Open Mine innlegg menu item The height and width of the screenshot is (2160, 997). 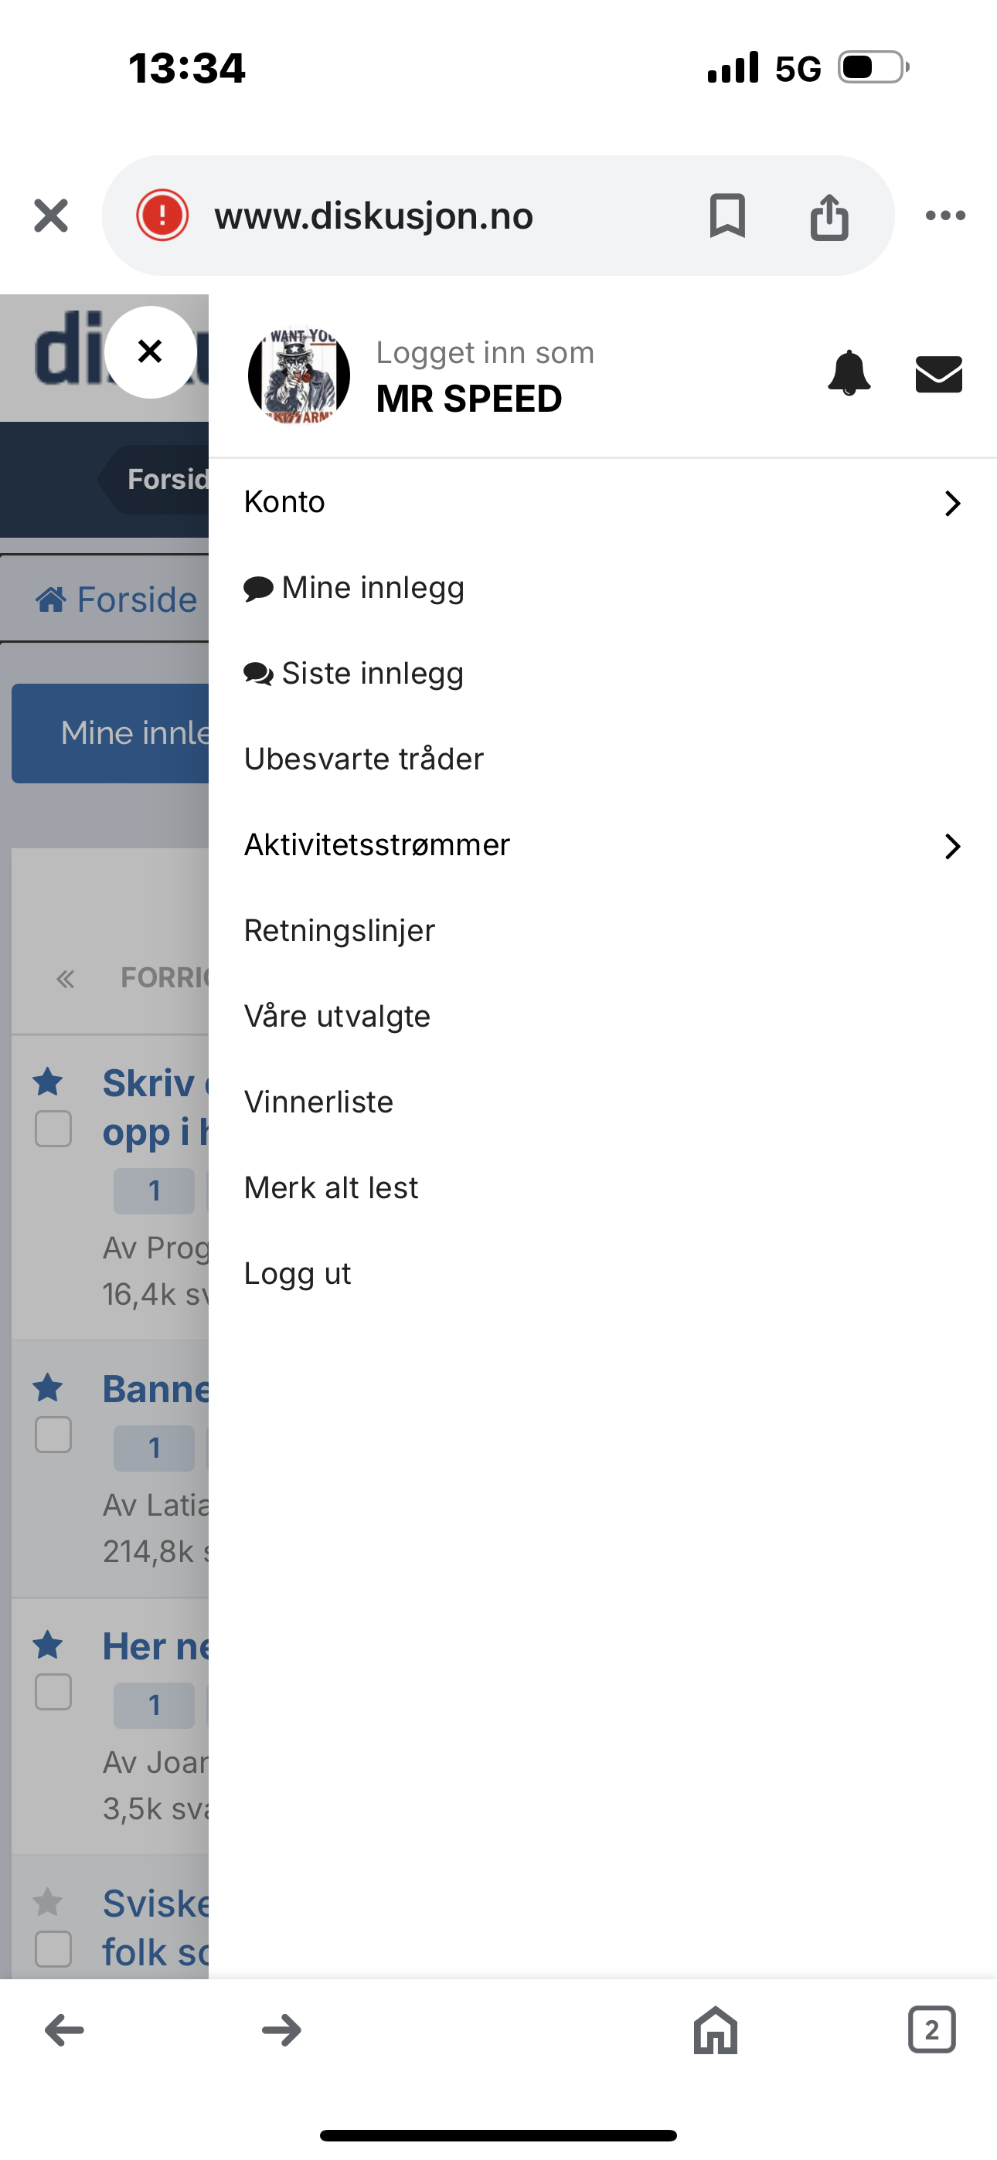(354, 588)
